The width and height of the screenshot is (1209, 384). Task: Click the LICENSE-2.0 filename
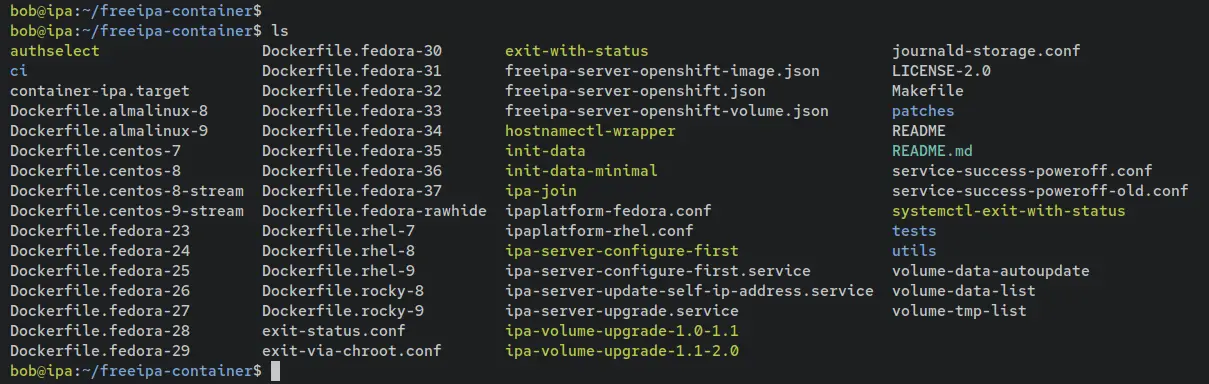pyautogui.click(x=941, y=71)
